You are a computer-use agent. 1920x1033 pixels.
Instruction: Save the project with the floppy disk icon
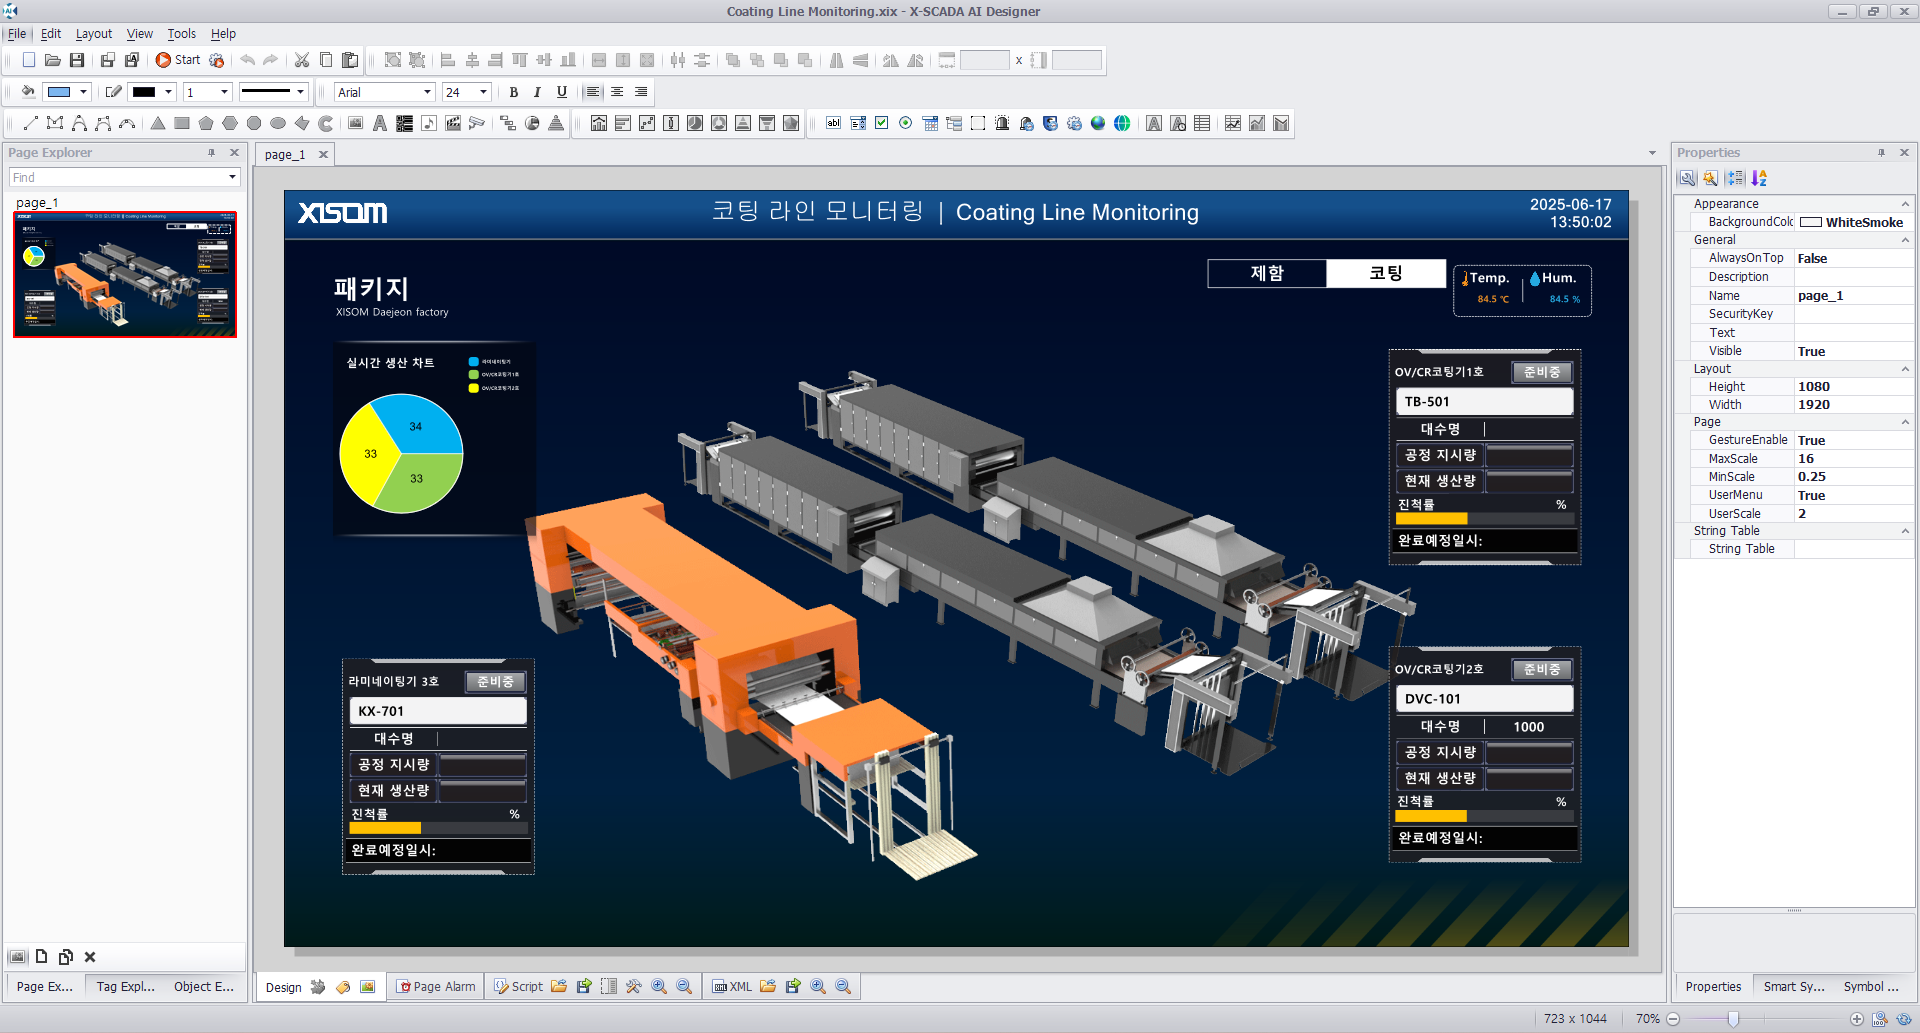(x=77, y=60)
